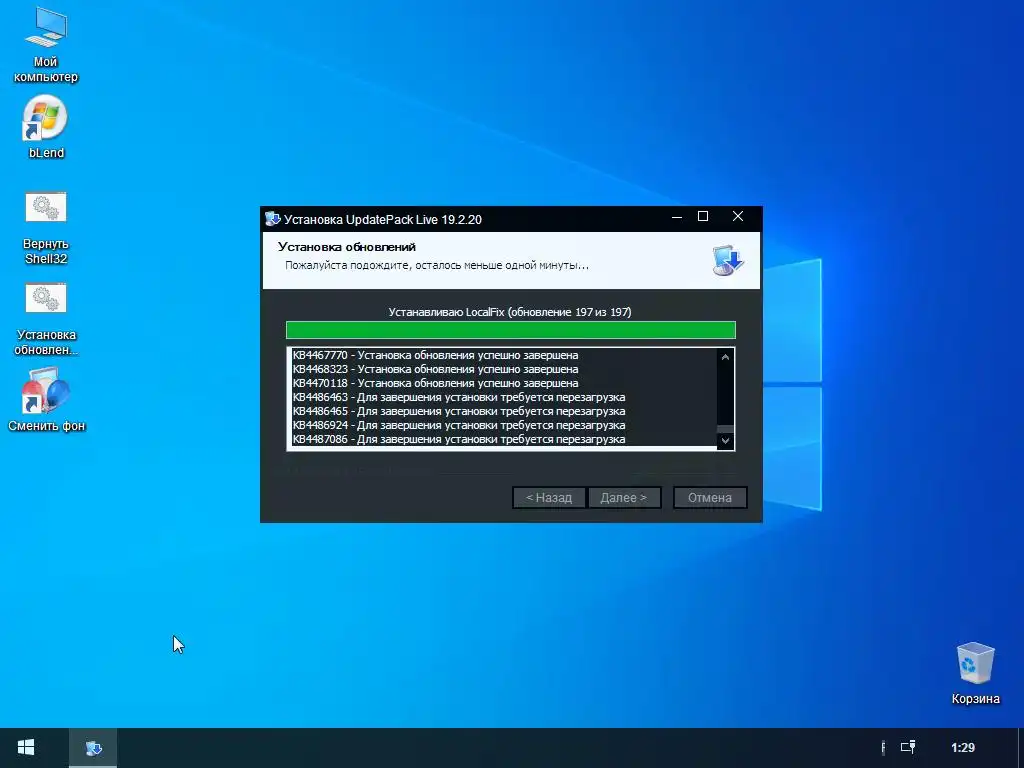Click the log list scroll-up arrow
Screen dimensions: 1024x768
pos(725,357)
